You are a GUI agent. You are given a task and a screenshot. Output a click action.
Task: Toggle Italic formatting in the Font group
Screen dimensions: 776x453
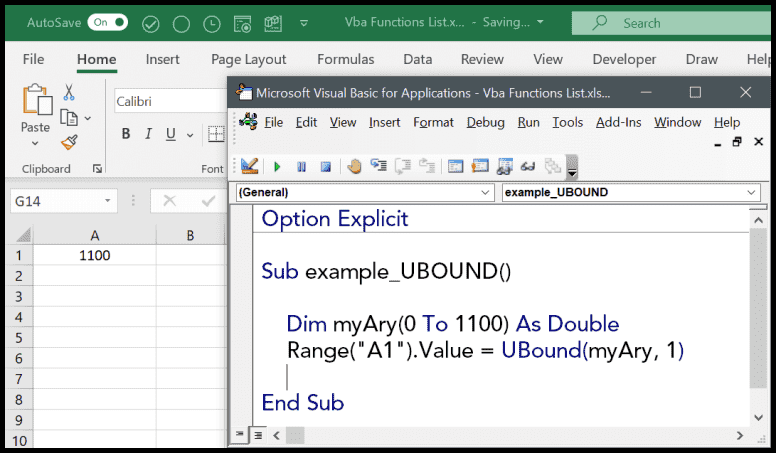[x=149, y=134]
